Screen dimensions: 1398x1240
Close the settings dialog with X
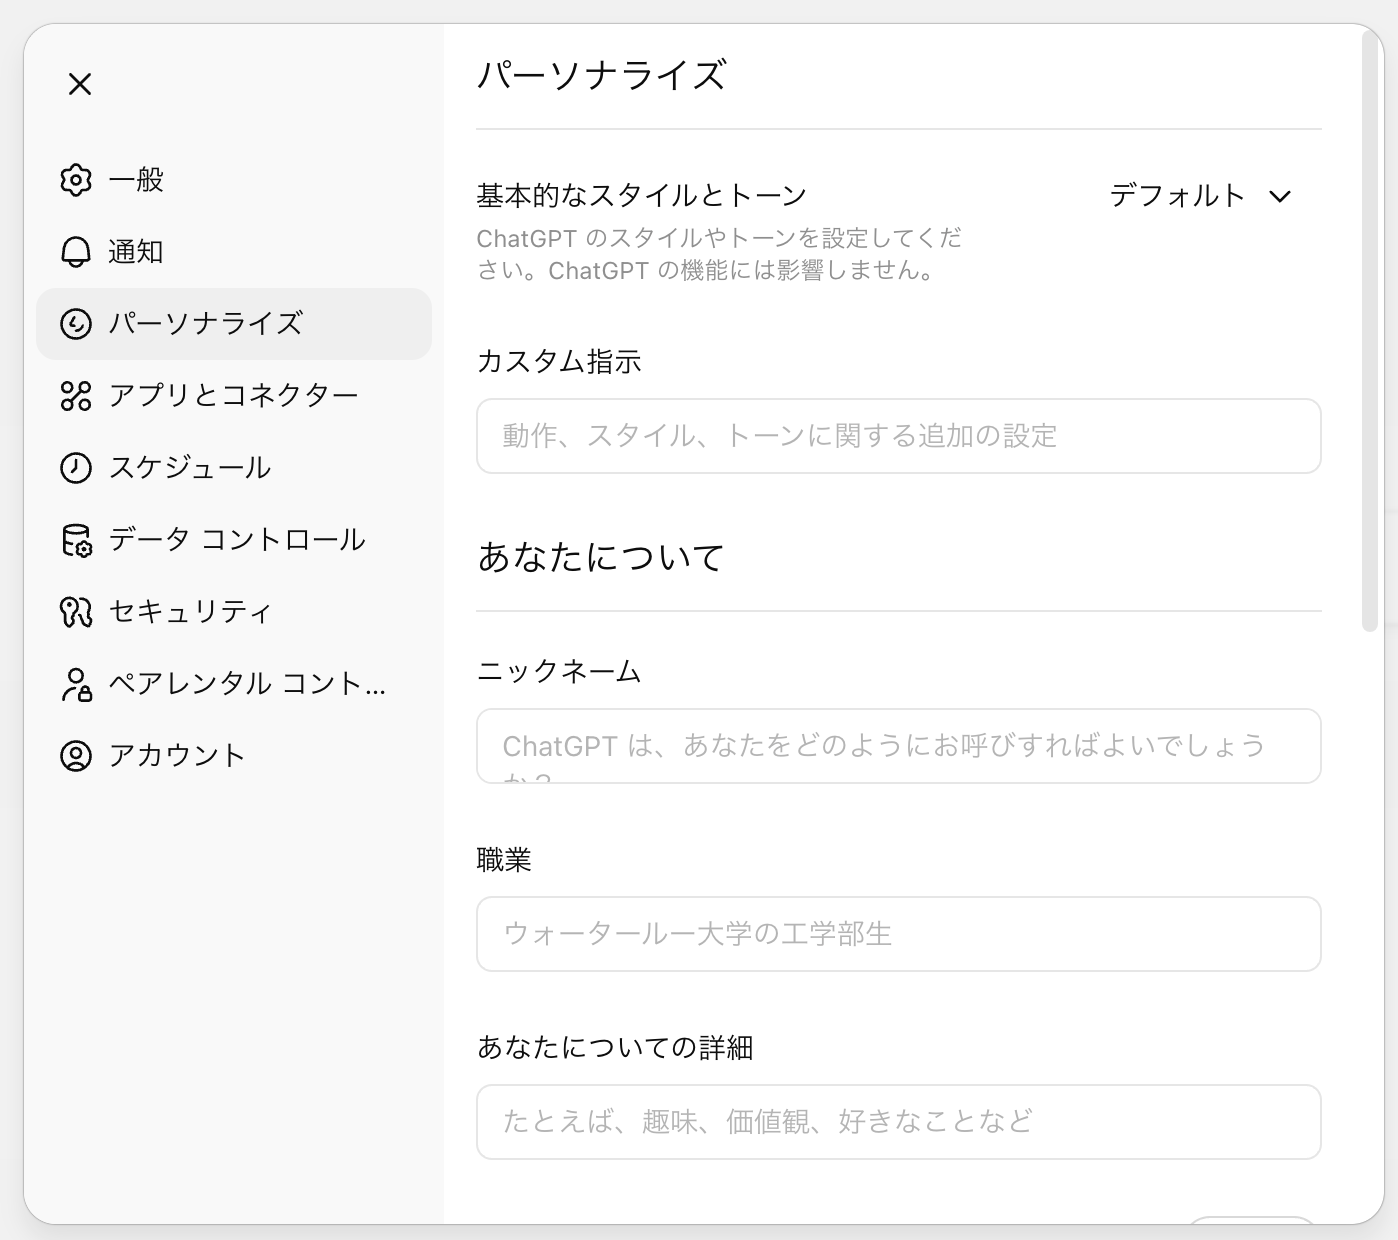(80, 84)
